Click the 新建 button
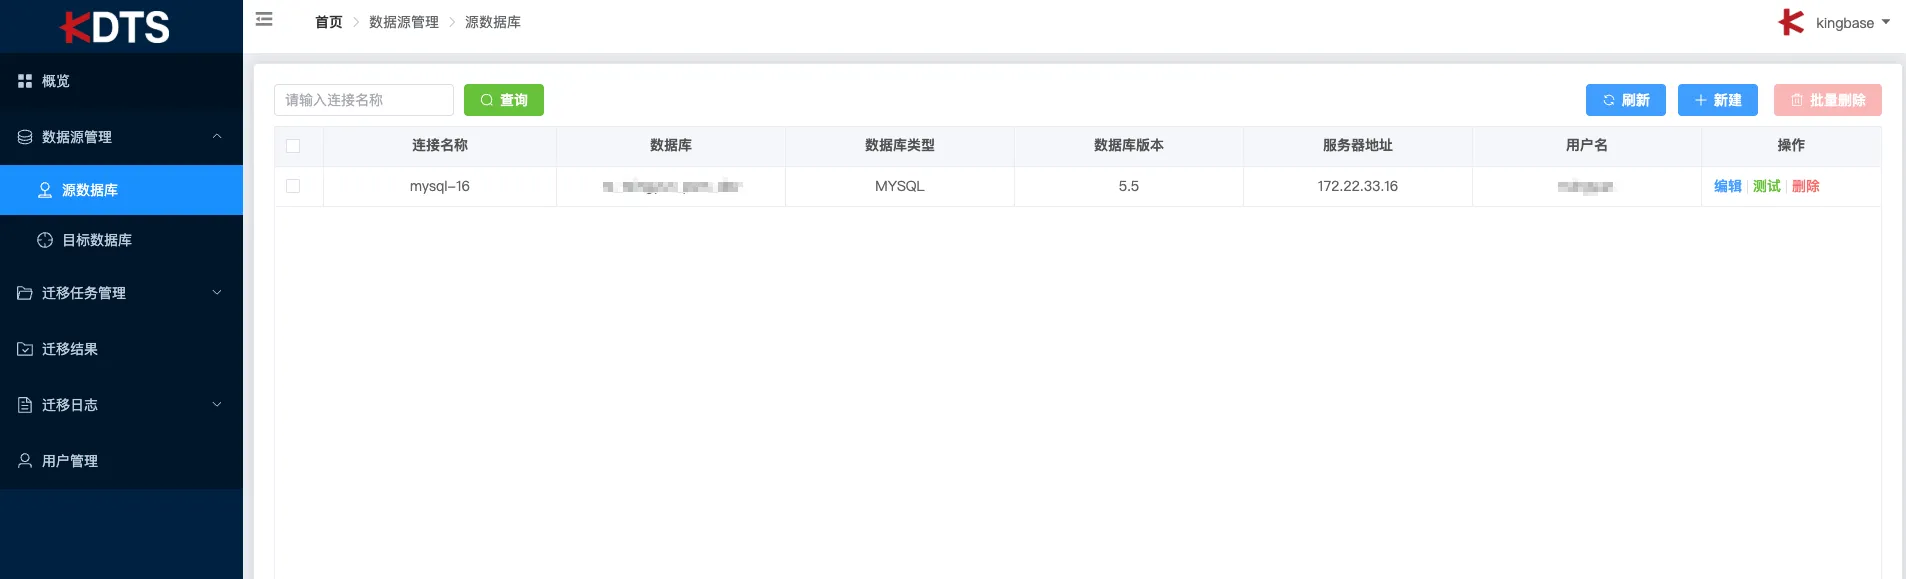This screenshot has width=1906, height=579. coord(1718,100)
